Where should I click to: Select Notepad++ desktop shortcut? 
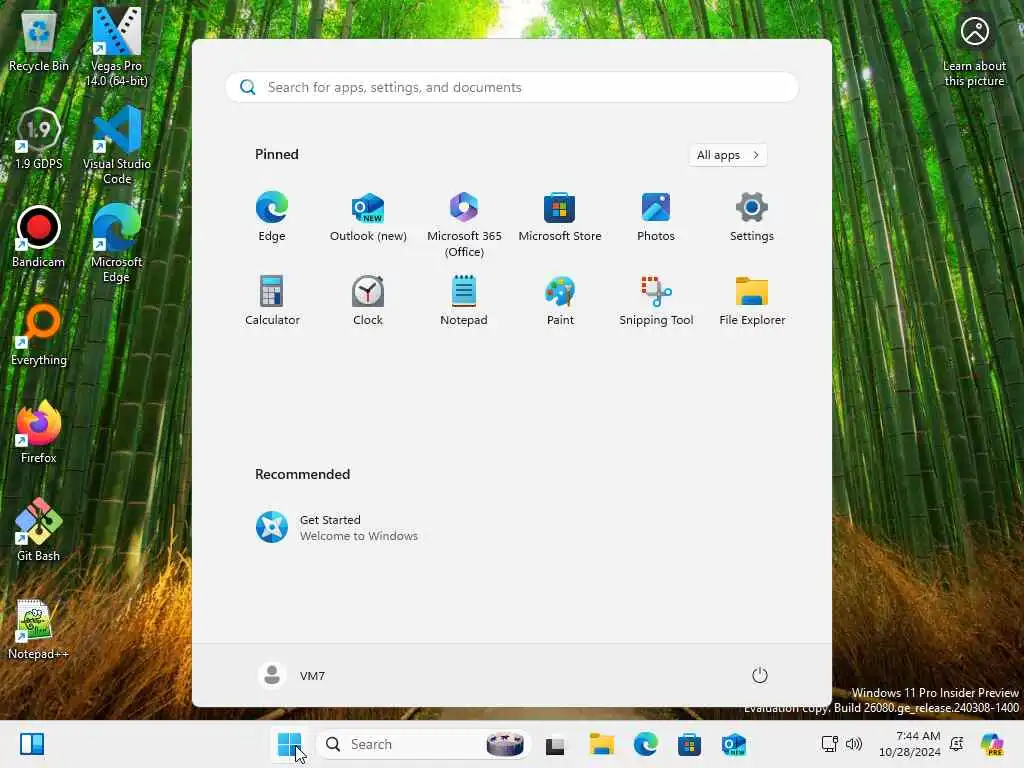pyautogui.click(x=39, y=629)
